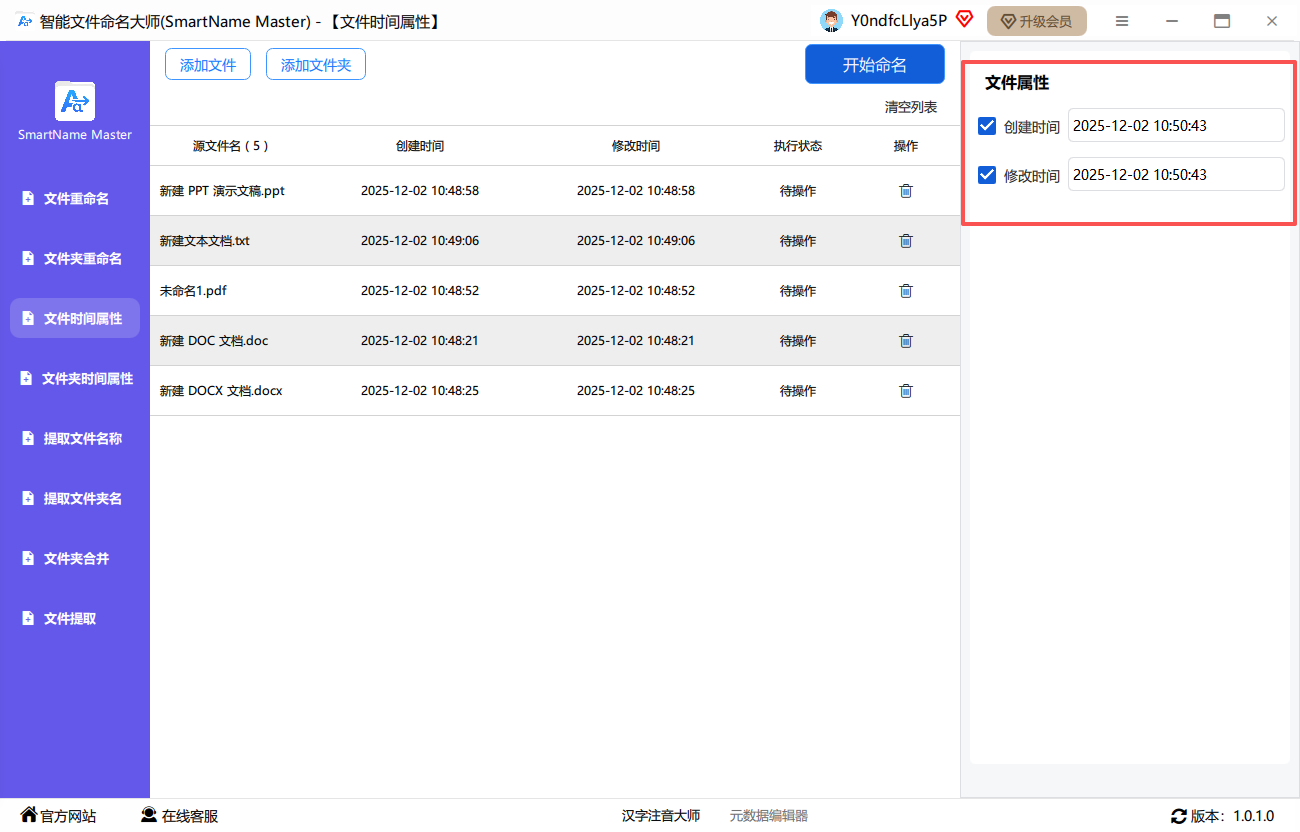This screenshot has width=1300, height=832.
Task: Click the SmartName Master logo
Action: (x=75, y=101)
